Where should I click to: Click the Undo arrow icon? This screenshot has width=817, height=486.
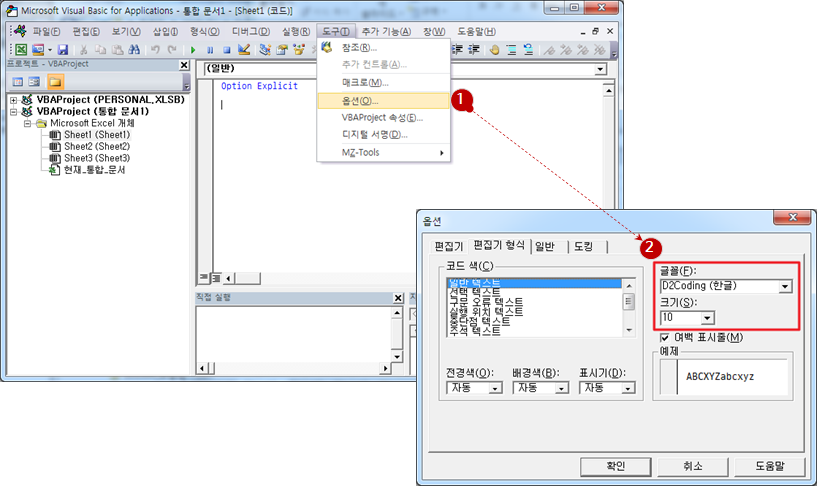click(155, 49)
